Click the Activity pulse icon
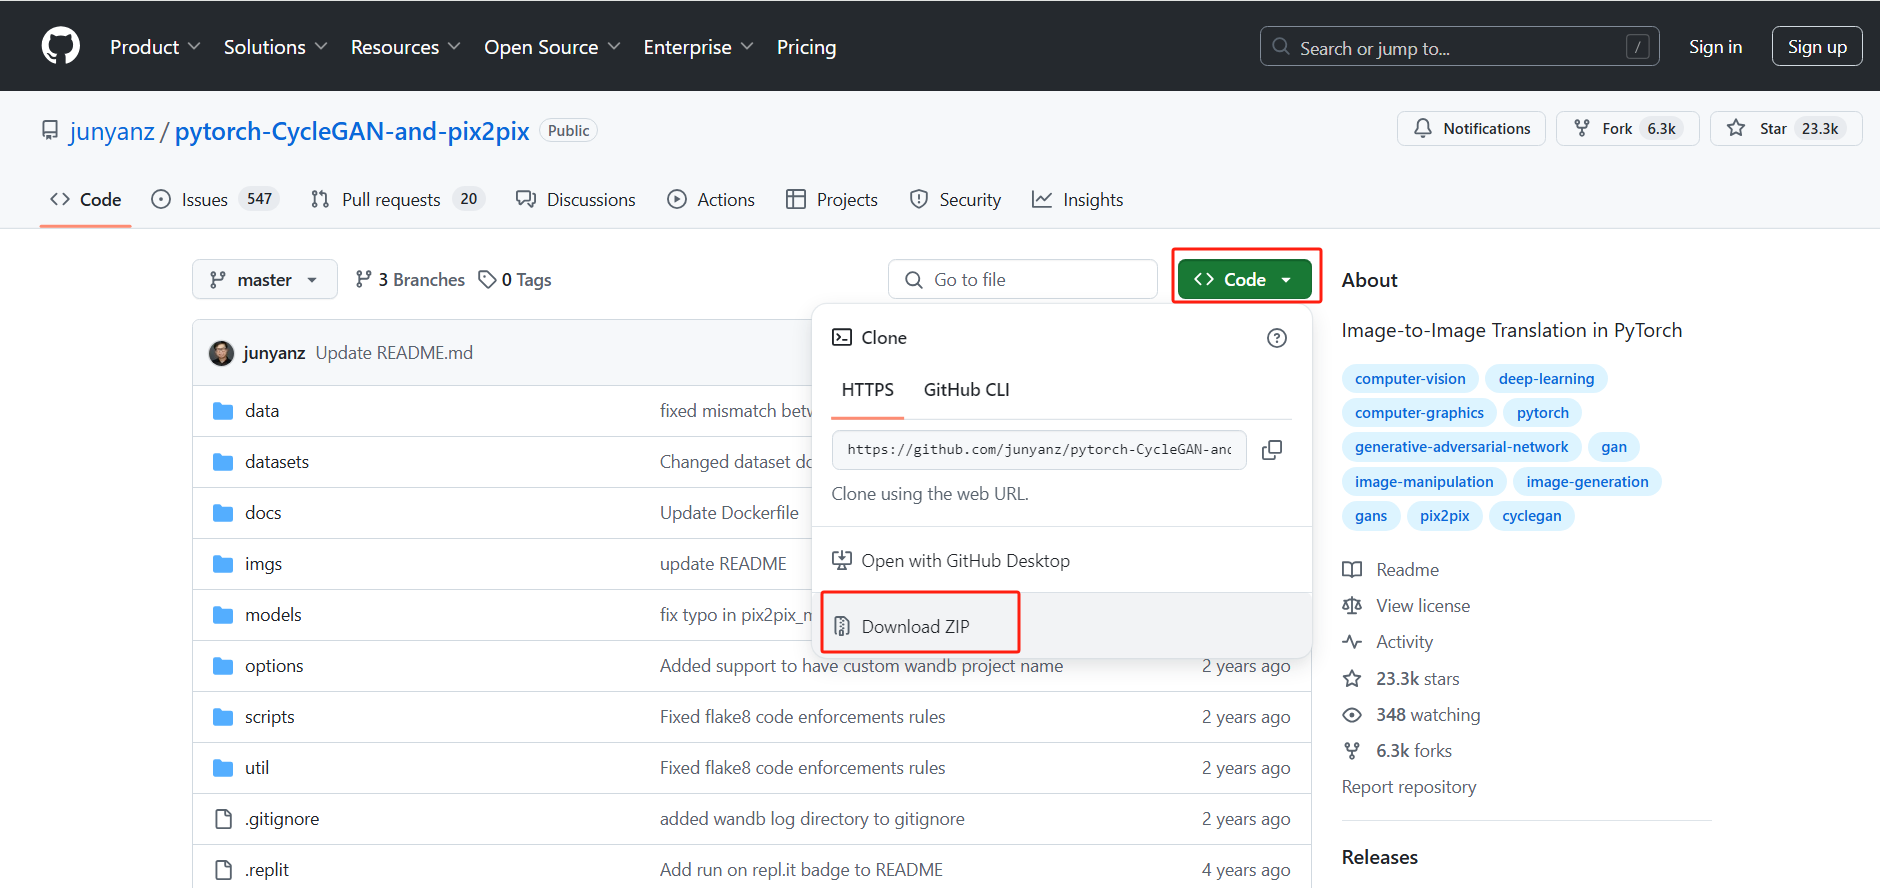Image resolution: width=1880 pixels, height=888 pixels. pos(1352,642)
